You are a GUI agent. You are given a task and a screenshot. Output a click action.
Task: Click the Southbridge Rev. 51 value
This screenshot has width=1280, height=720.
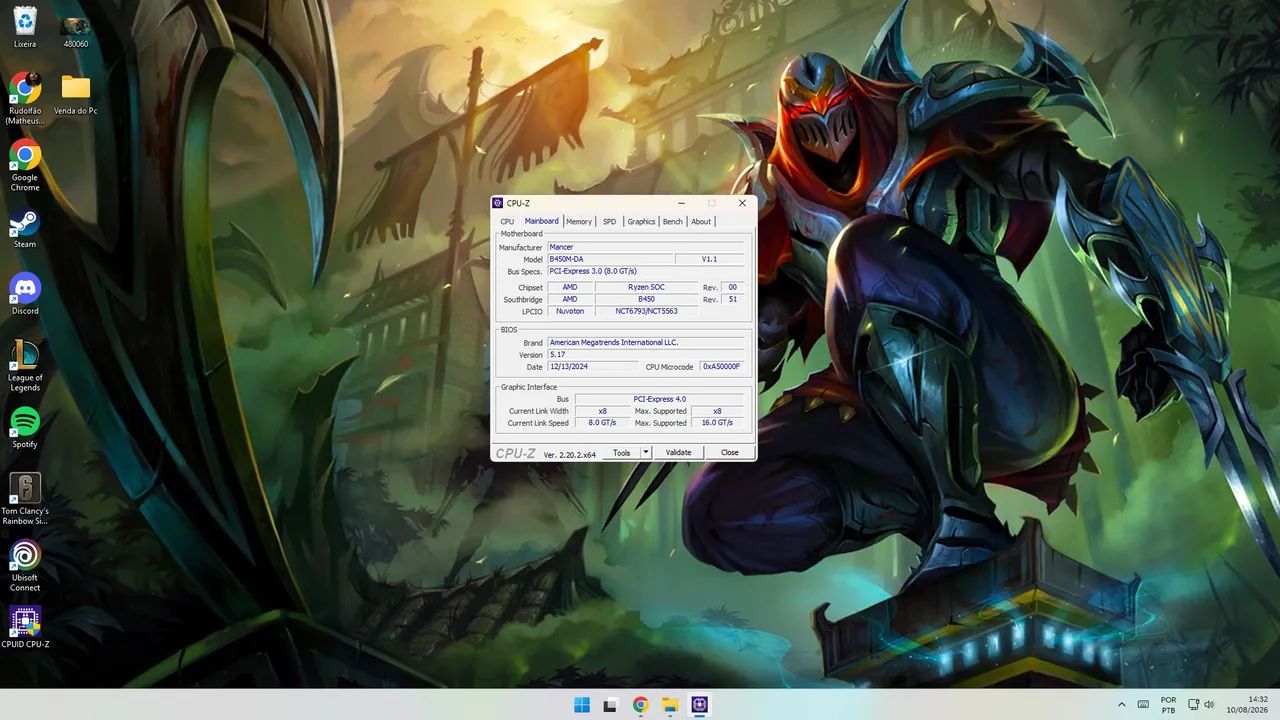tap(733, 299)
